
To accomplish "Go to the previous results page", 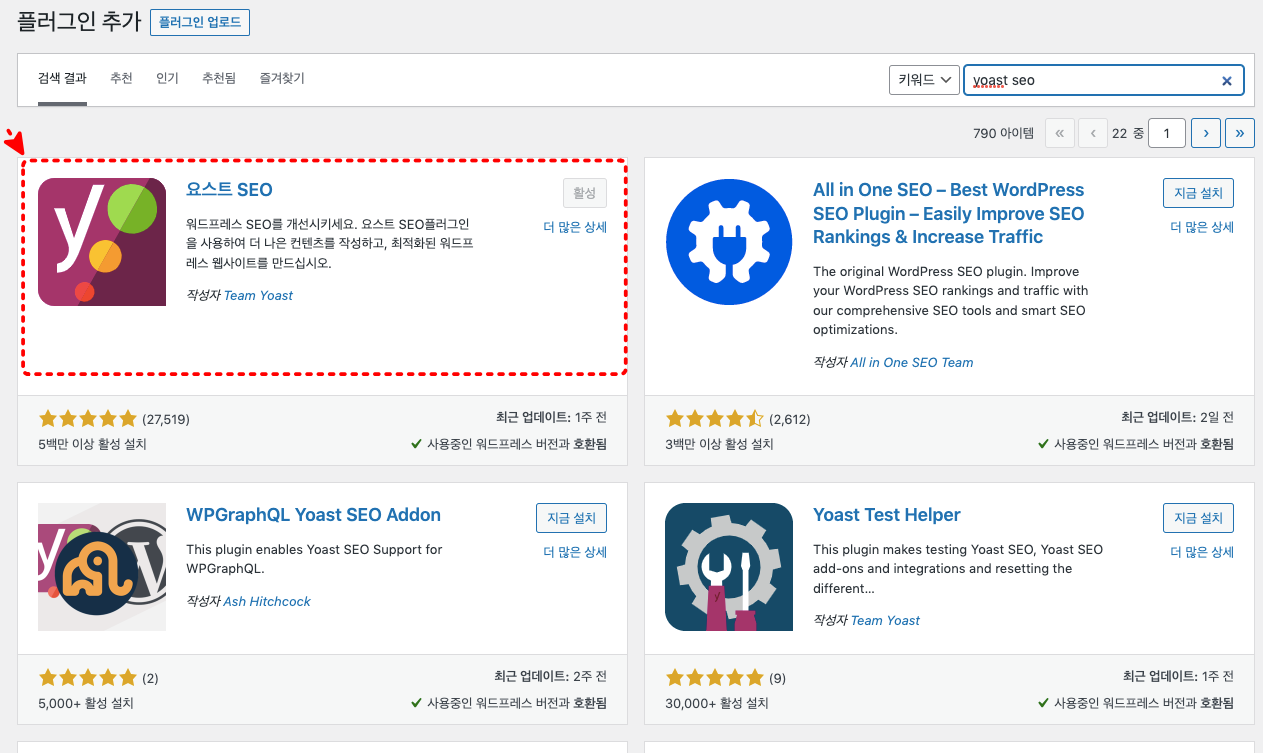I will click(1093, 132).
